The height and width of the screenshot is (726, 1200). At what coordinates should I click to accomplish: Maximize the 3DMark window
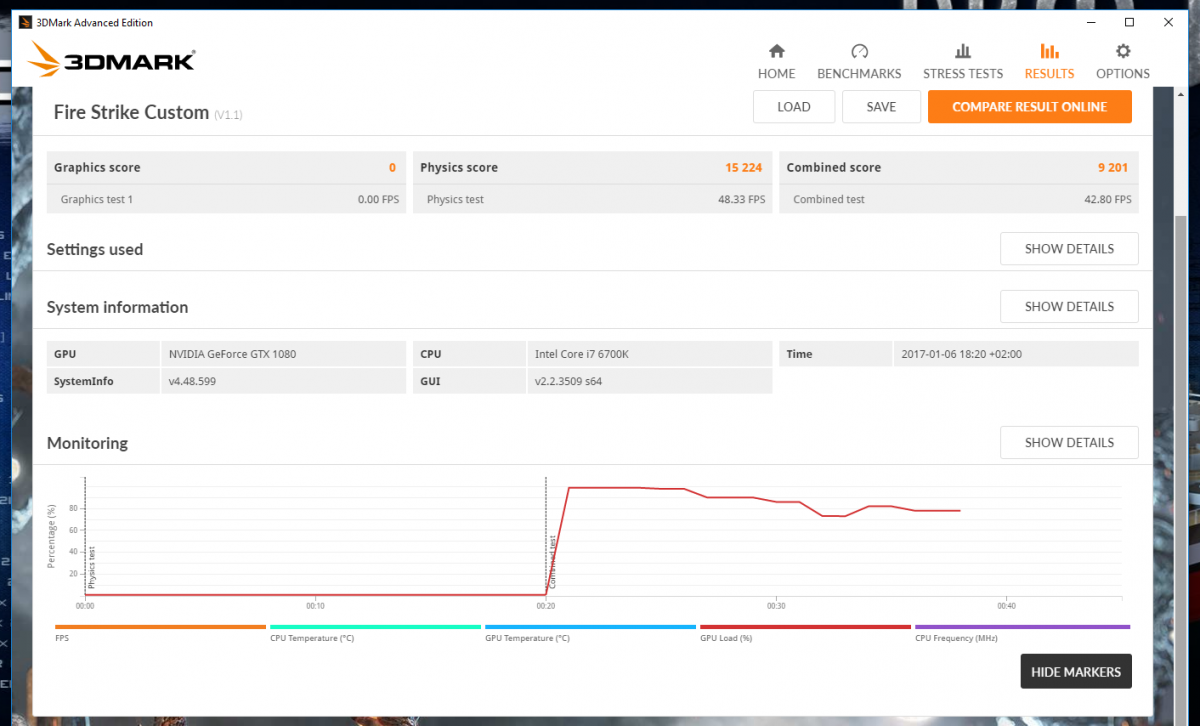[x=1129, y=22]
